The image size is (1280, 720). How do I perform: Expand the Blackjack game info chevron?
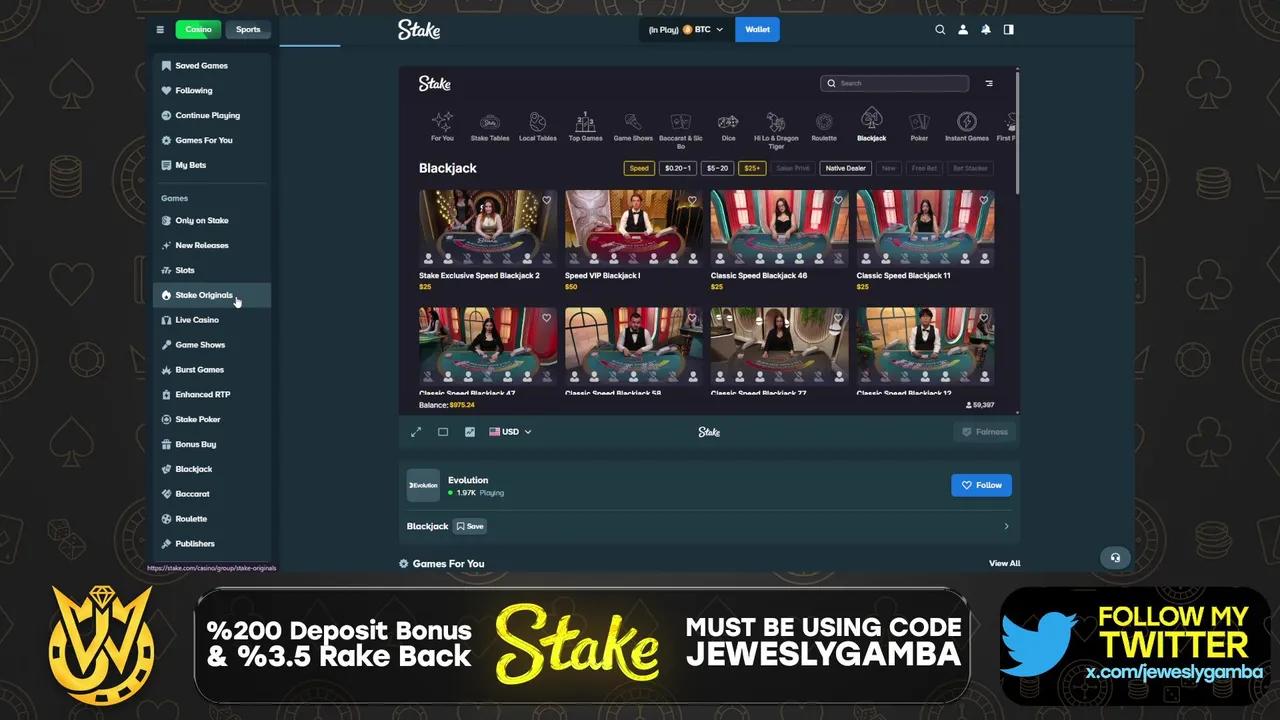[x=1006, y=526]
